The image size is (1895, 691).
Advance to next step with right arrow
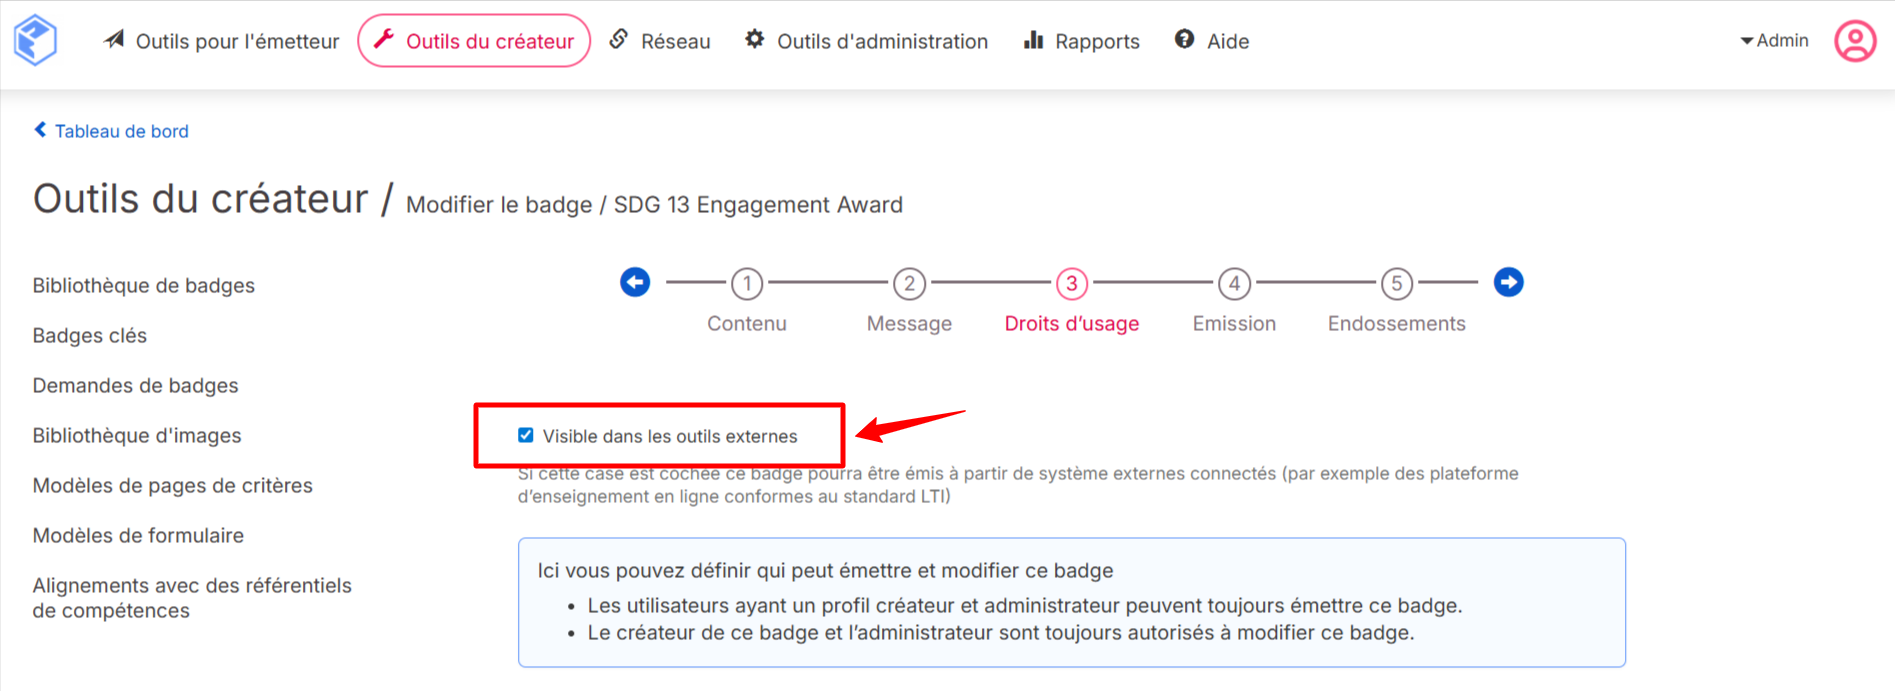1508,283
